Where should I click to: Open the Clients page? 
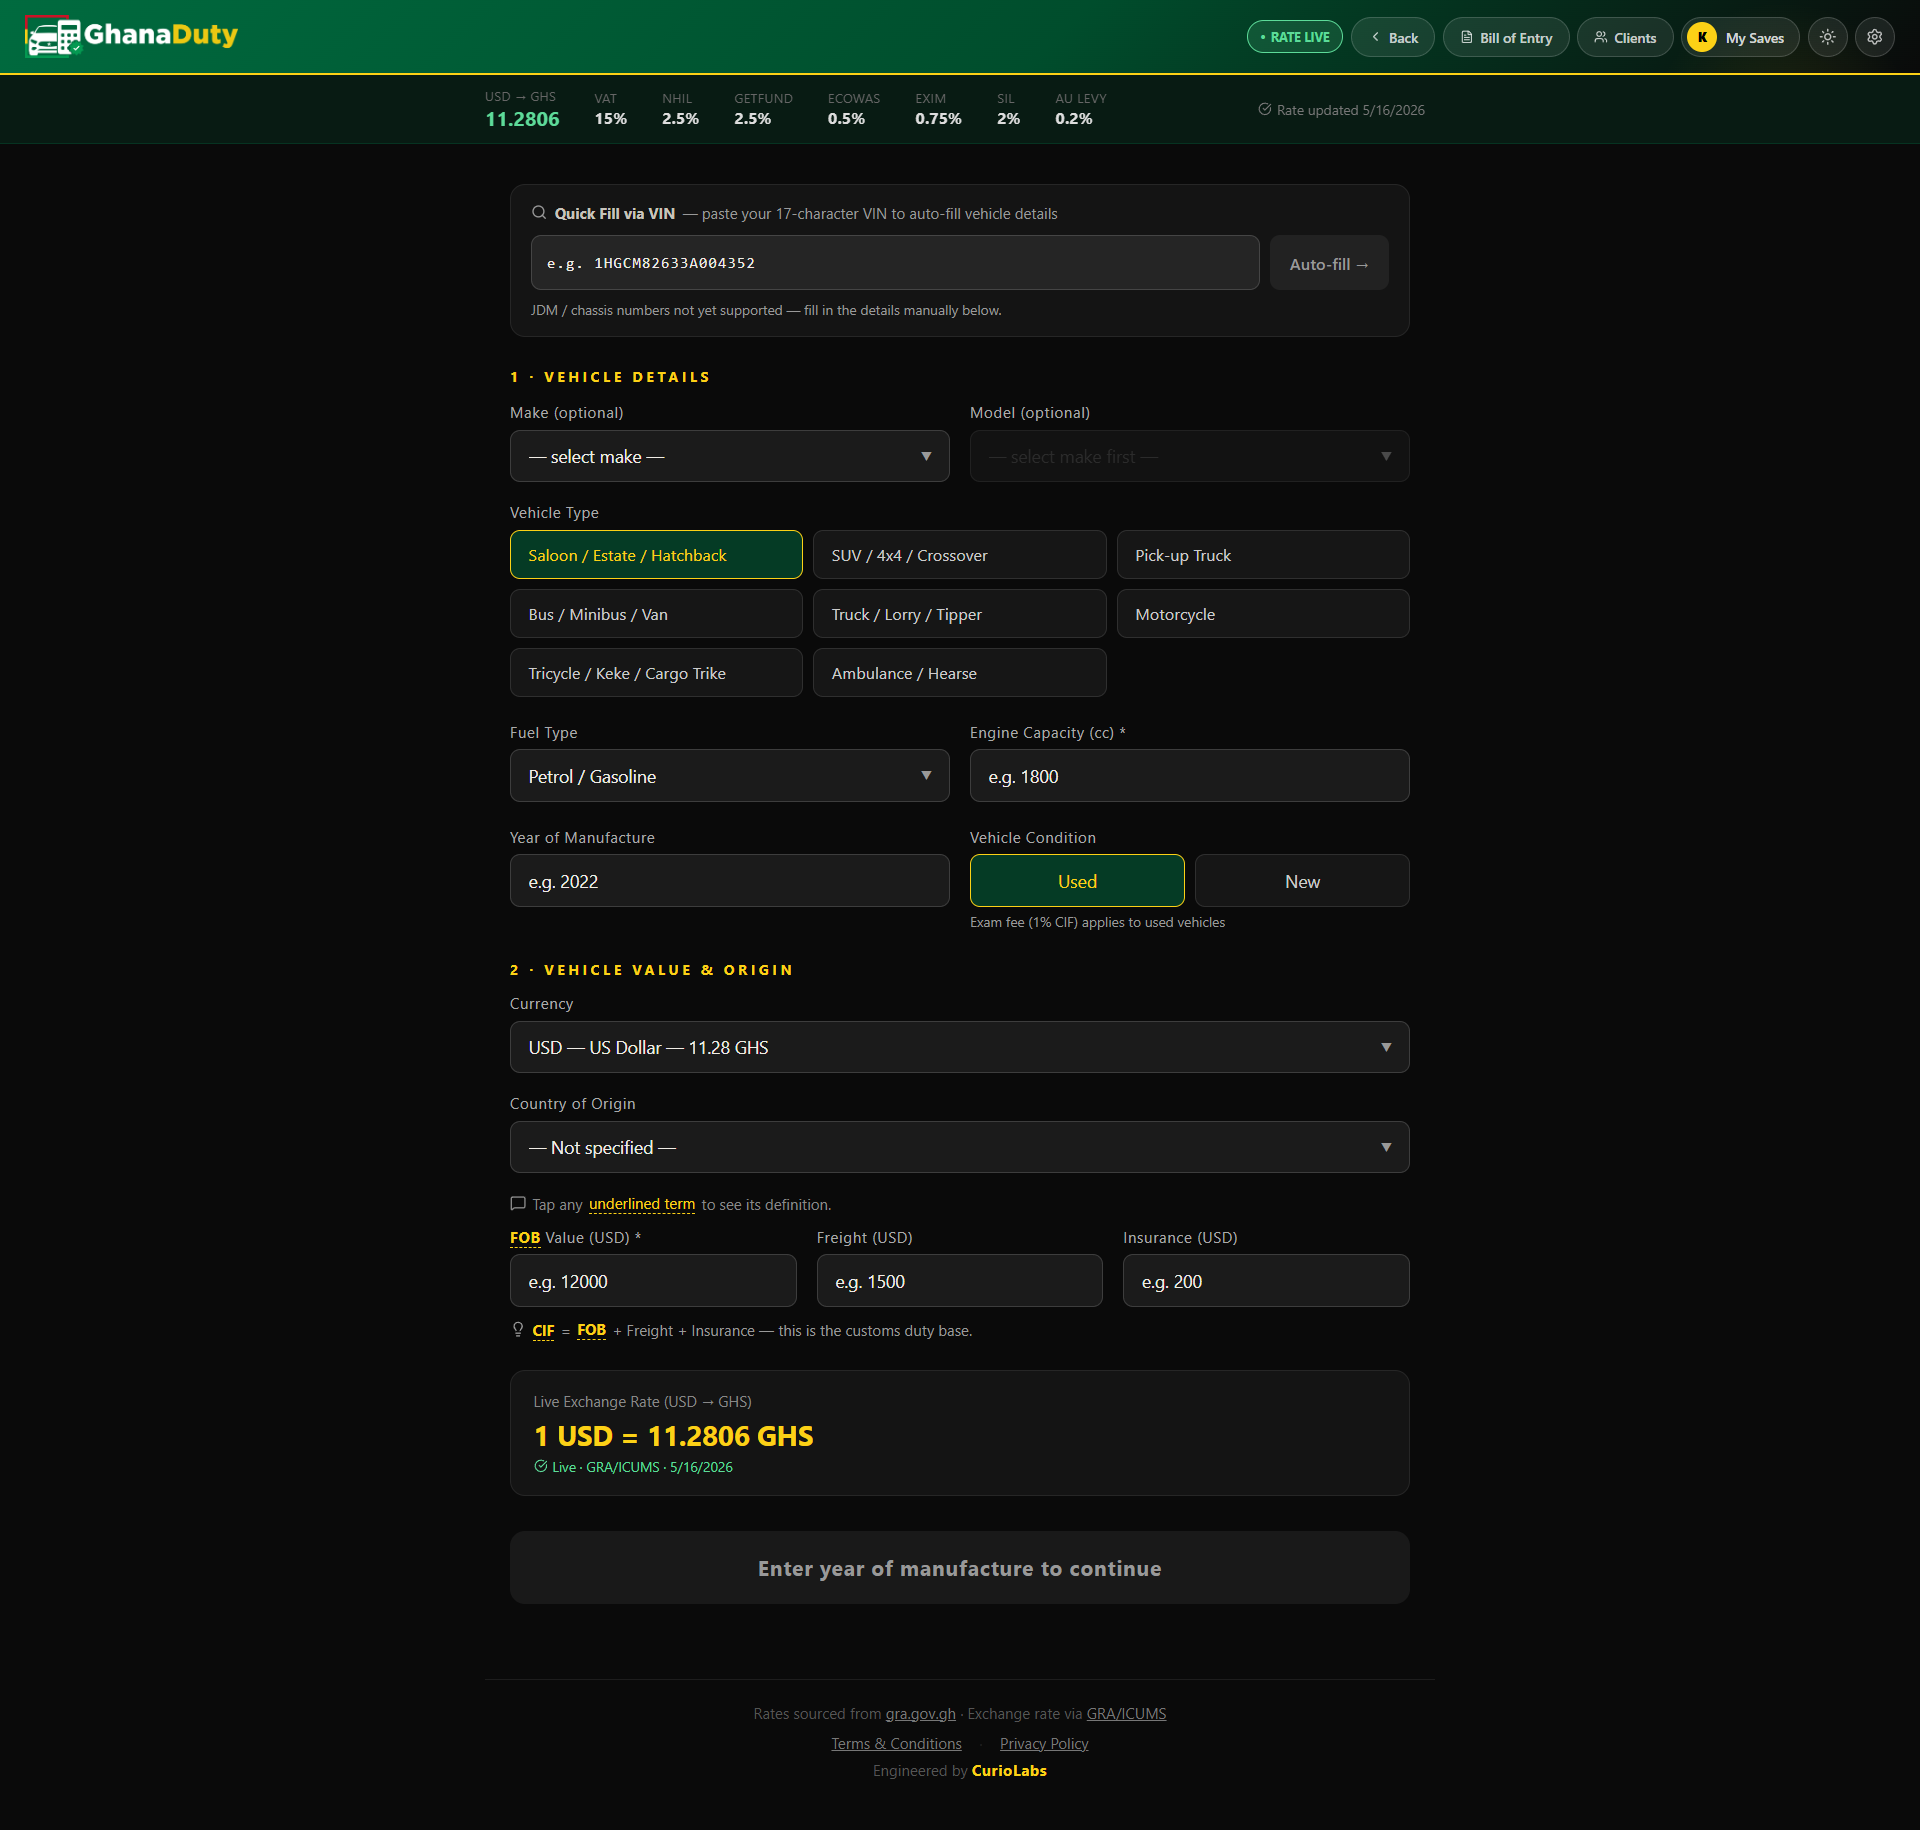pyautogui.click(x=1625, y=37)
